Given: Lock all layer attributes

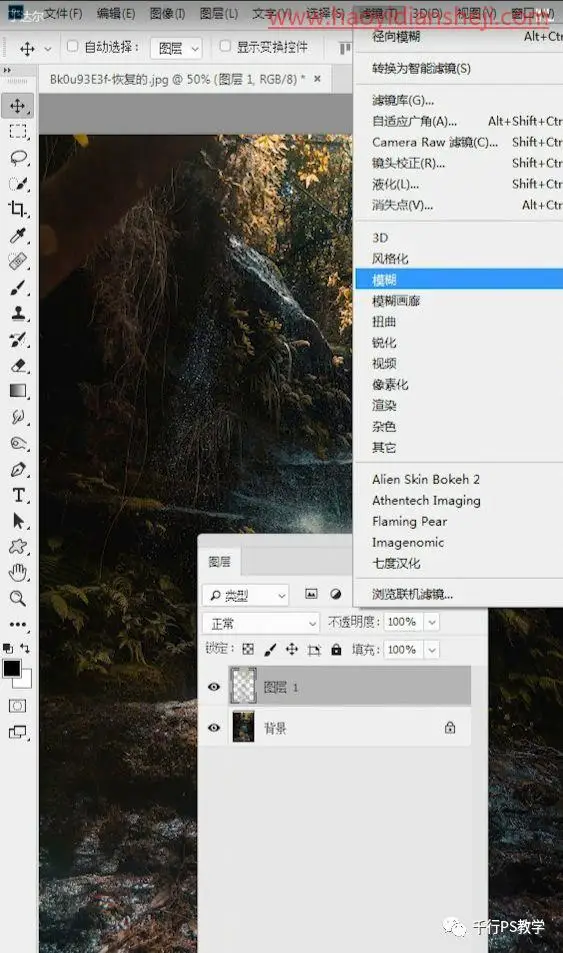Looking at the screenshot, I should click(x=336, y=649).
